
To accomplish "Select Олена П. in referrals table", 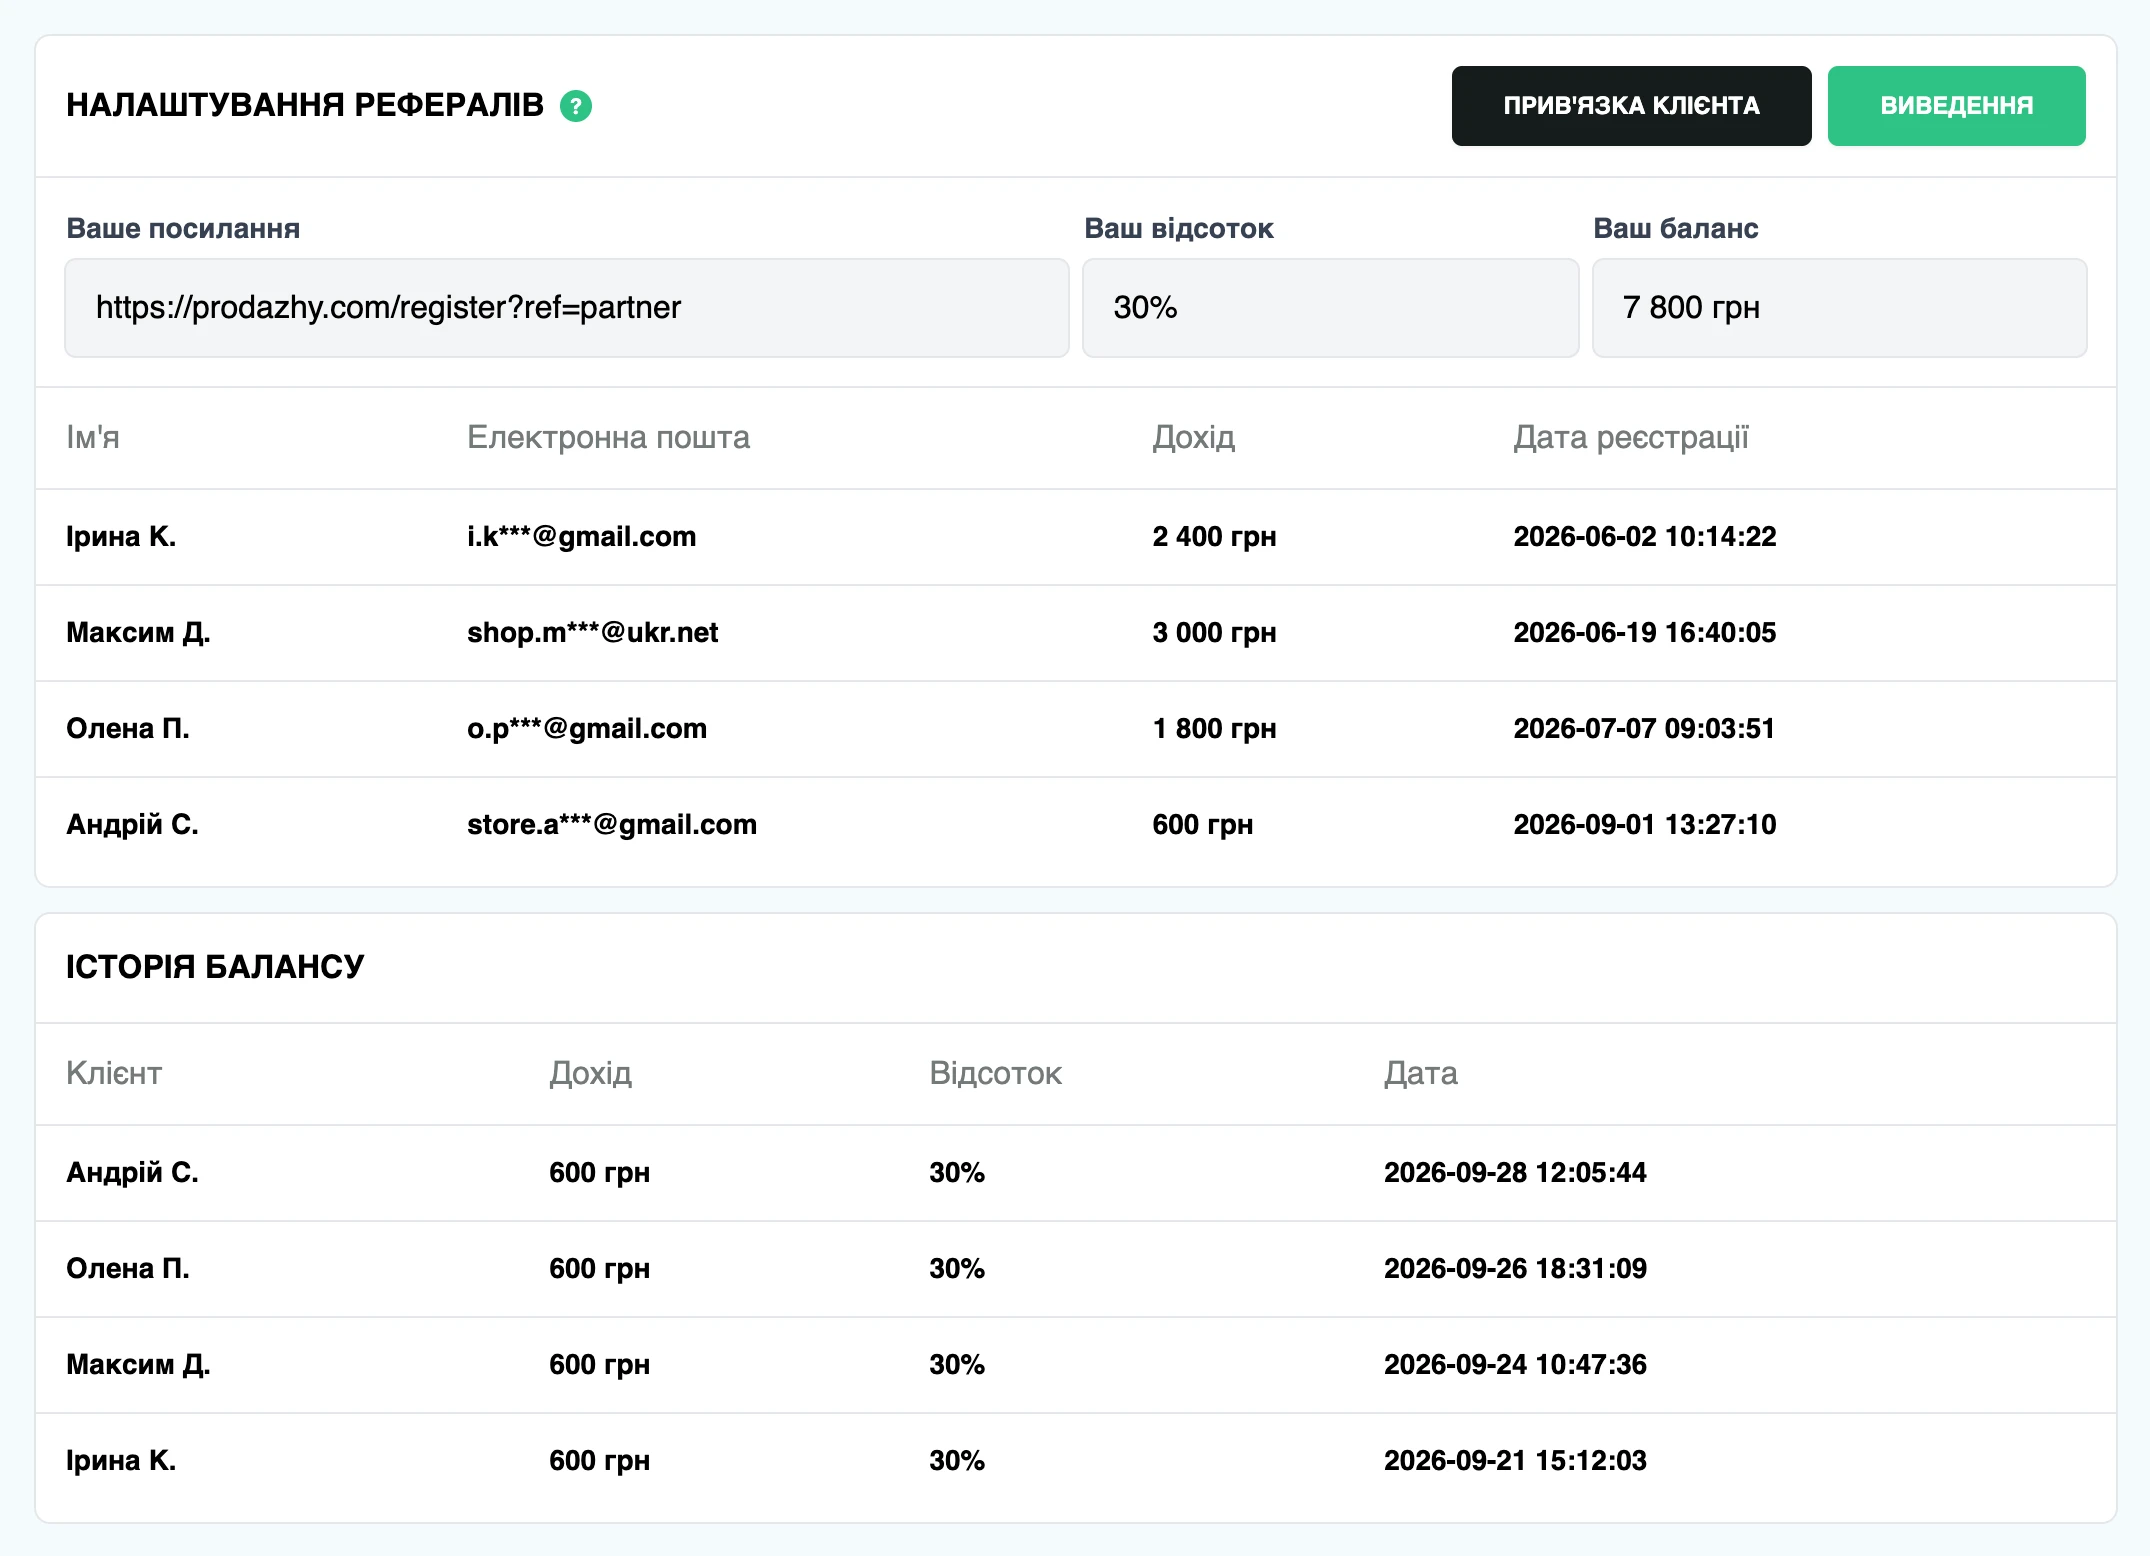I will 128,729.
